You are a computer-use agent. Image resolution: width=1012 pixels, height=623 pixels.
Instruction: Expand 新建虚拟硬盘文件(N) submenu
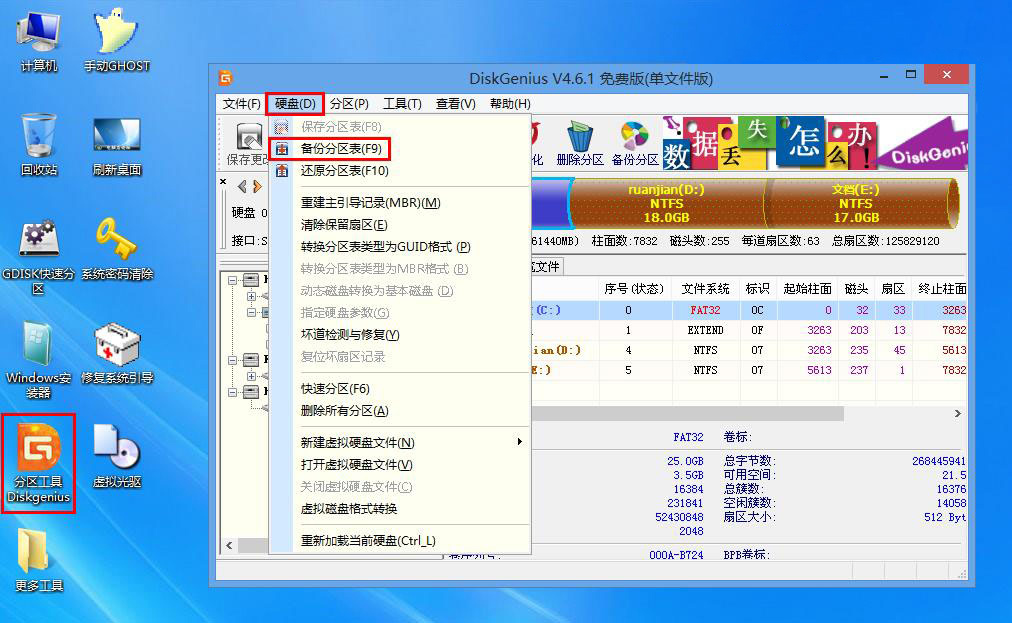(400, 443)
